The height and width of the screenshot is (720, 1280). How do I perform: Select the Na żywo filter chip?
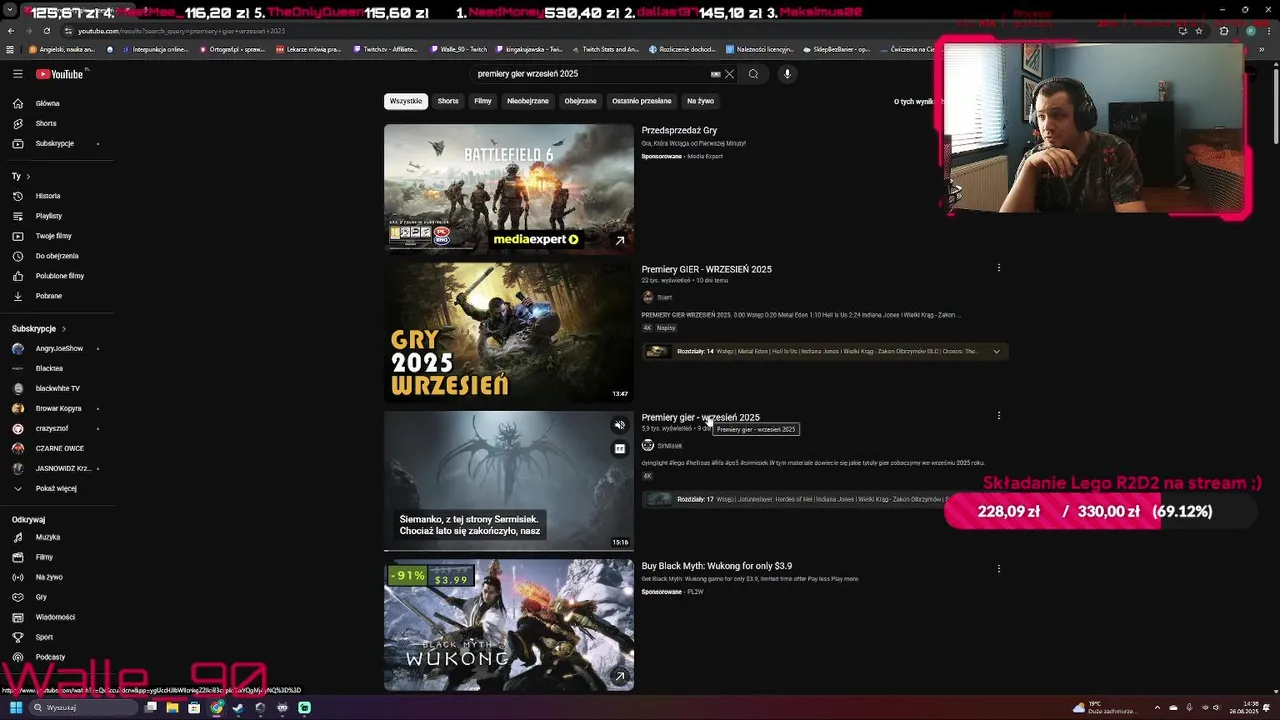[x=700, y=101]
